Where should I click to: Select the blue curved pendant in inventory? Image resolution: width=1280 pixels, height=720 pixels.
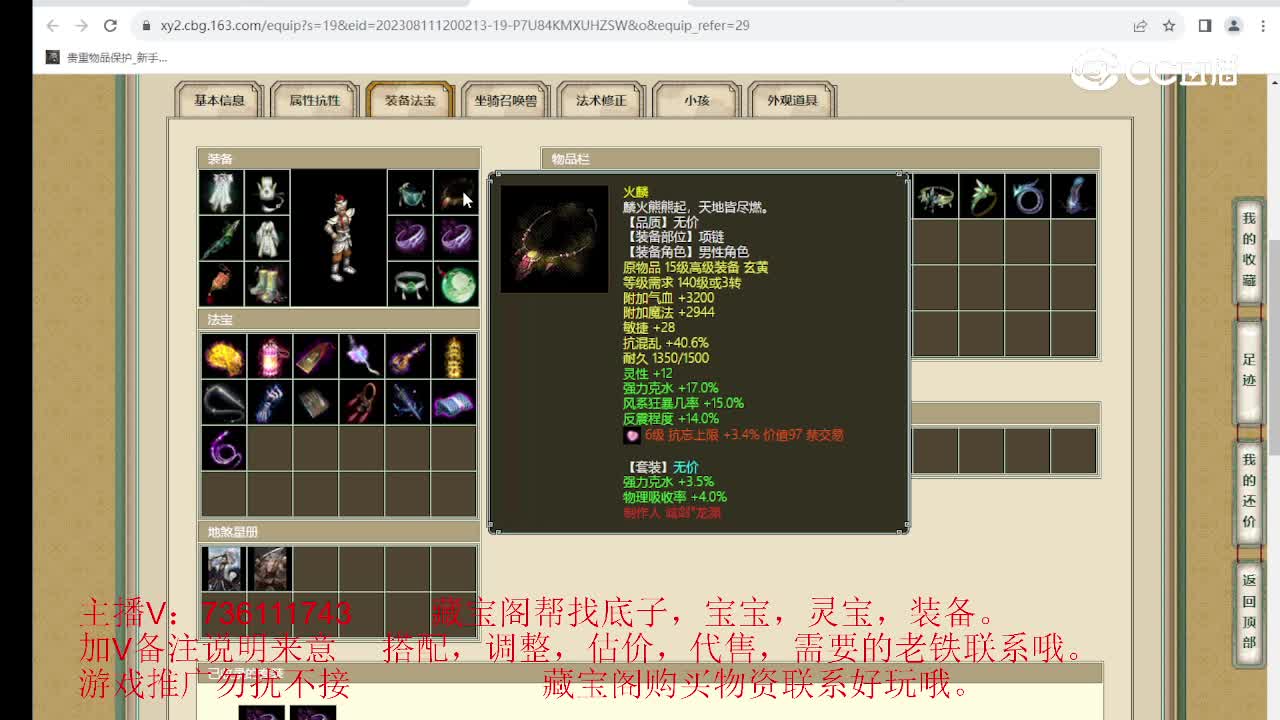click(1073, 196)
